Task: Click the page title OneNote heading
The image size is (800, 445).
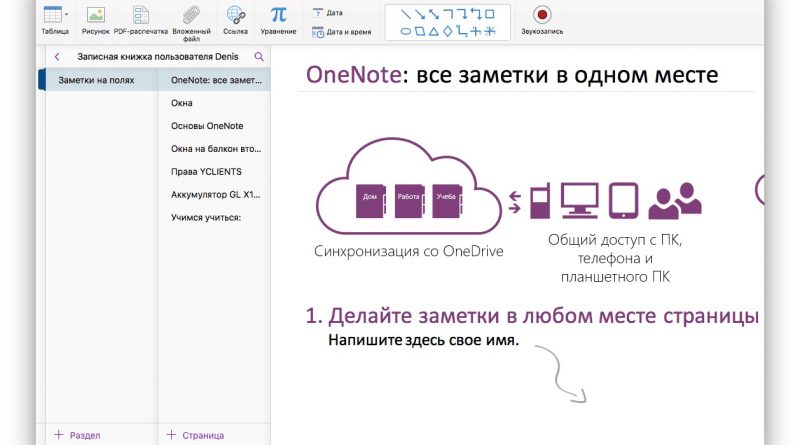Action: 511,74
